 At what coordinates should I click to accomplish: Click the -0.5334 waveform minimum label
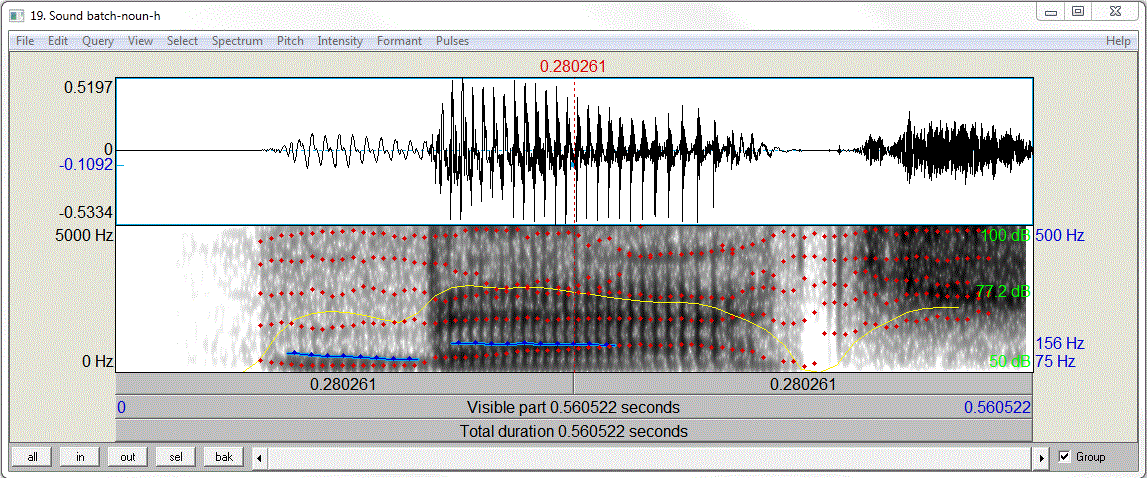pos(85,213)
